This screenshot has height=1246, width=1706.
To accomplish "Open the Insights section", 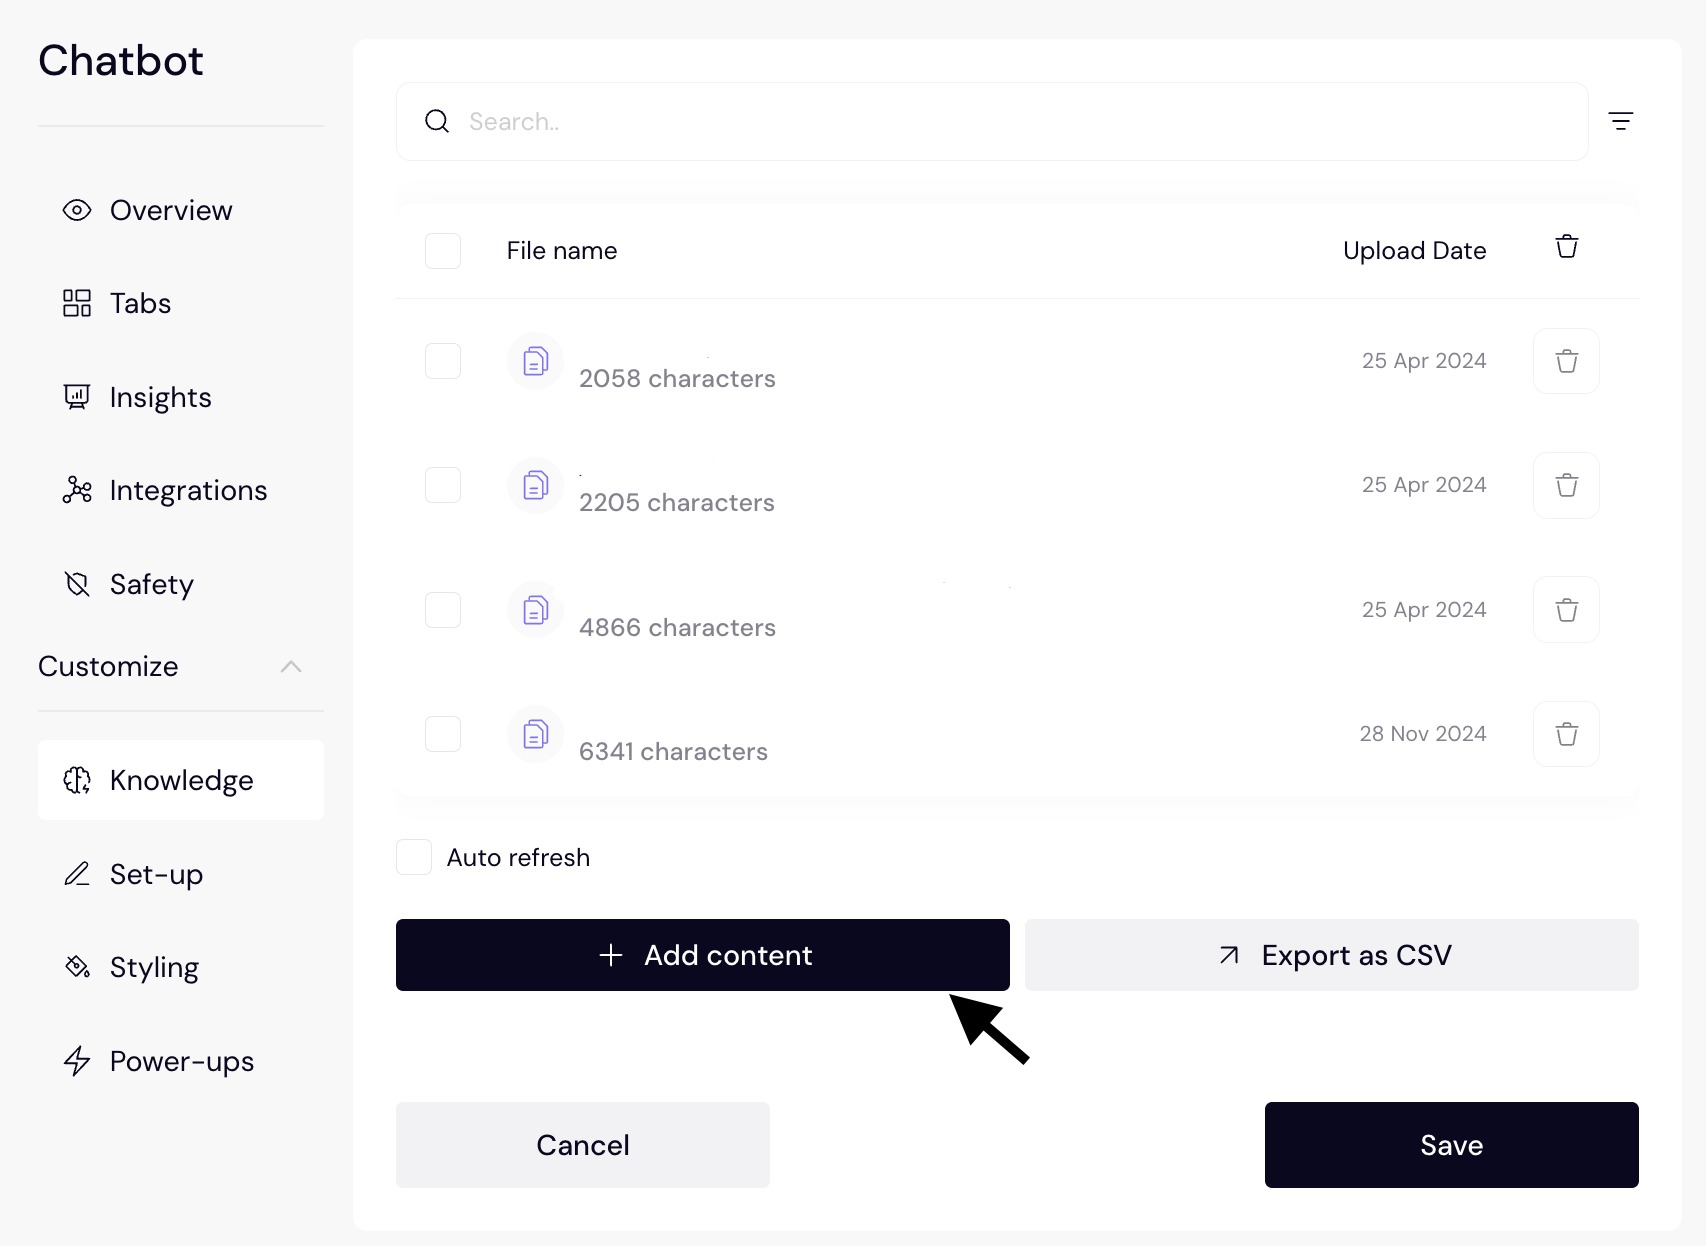I will click(x=181, y=397).
